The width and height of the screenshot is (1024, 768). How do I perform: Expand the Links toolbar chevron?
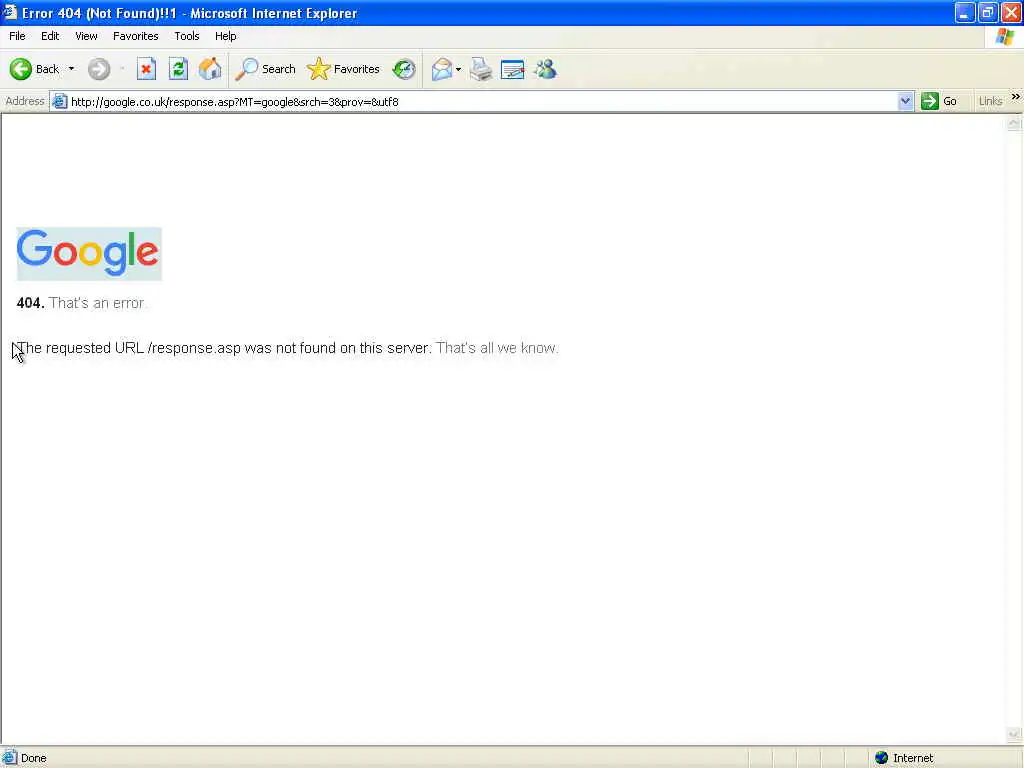1016,97
